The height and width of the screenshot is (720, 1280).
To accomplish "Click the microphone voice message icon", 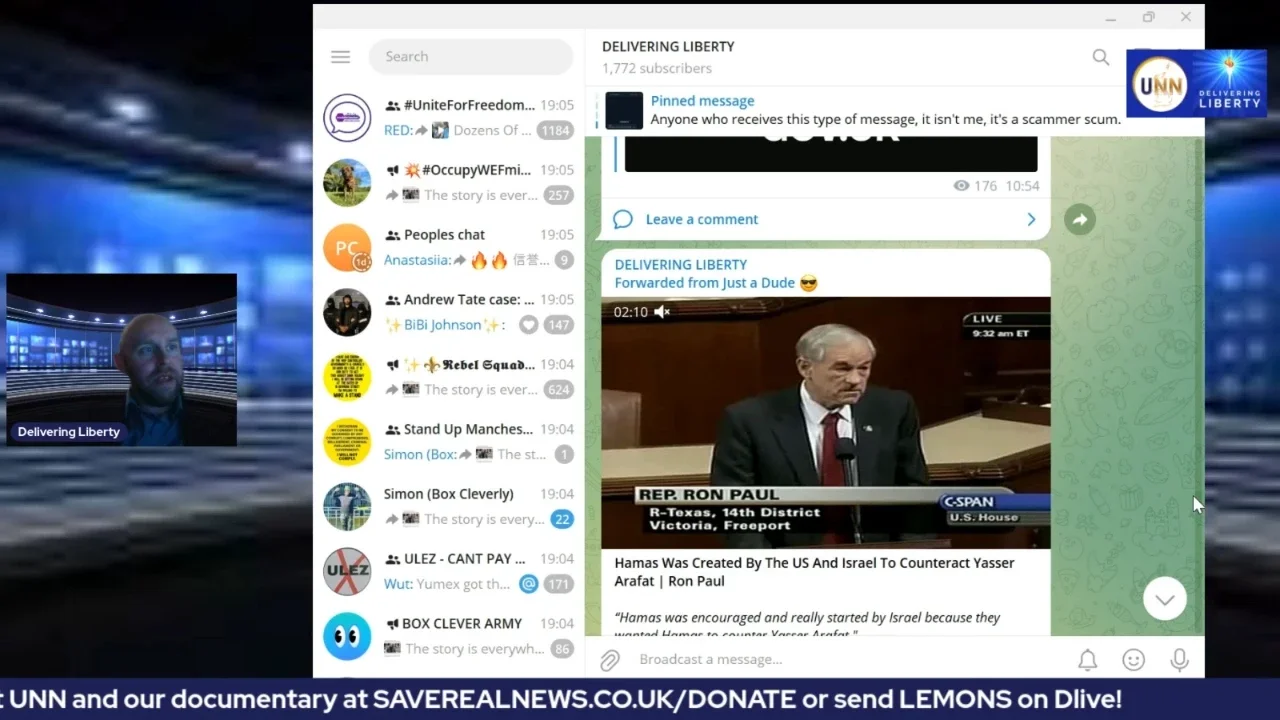I will point(1180,660).
